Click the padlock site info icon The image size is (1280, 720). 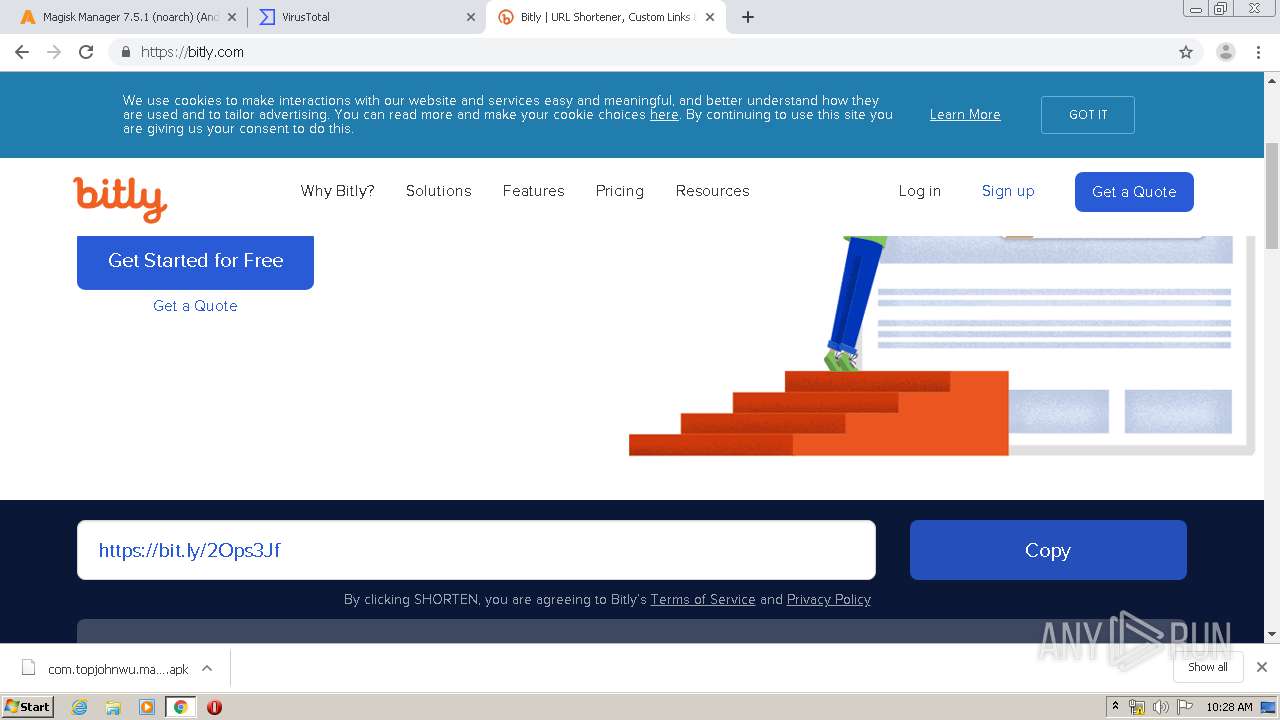click(125, 52)
